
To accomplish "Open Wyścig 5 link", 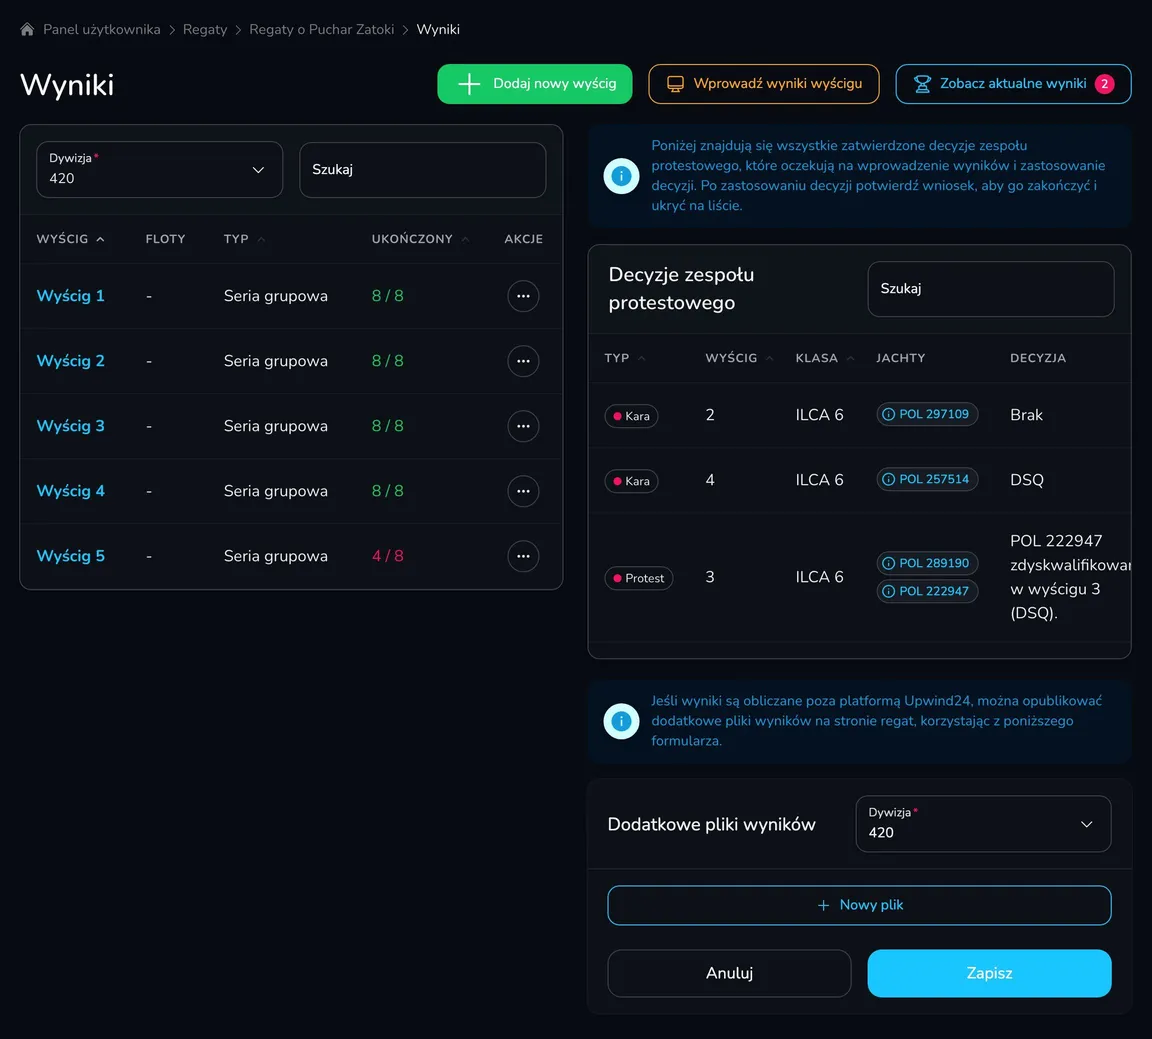I will [x=71, y=556].
